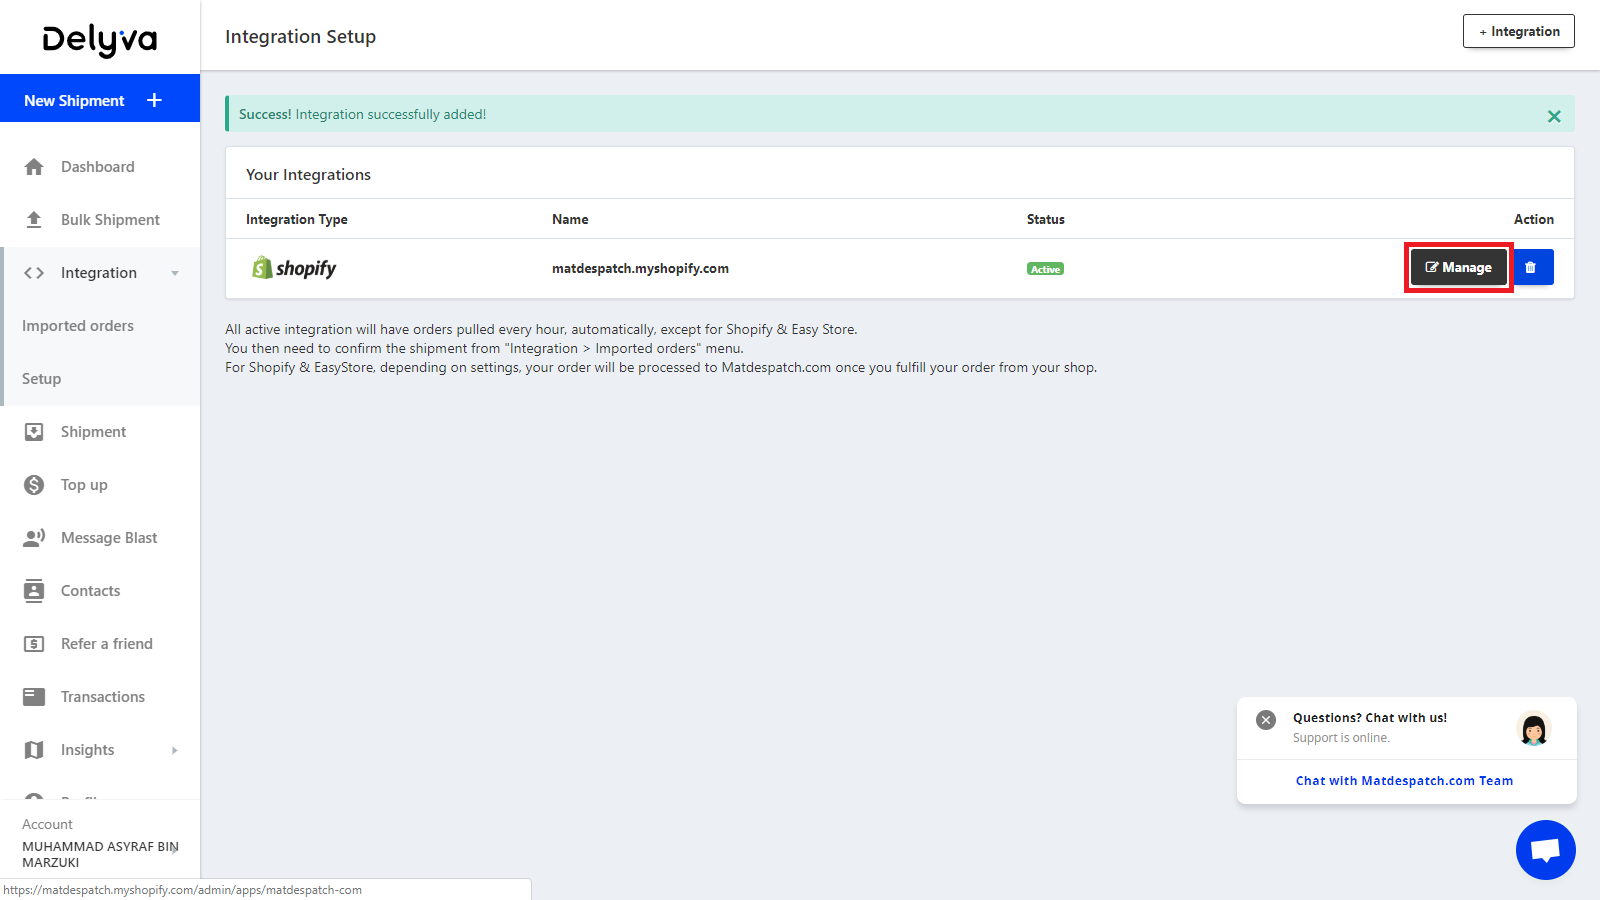This screenshot has height=900, width=1600.
Task: Click the Shipment box icon
Action: 34,432
